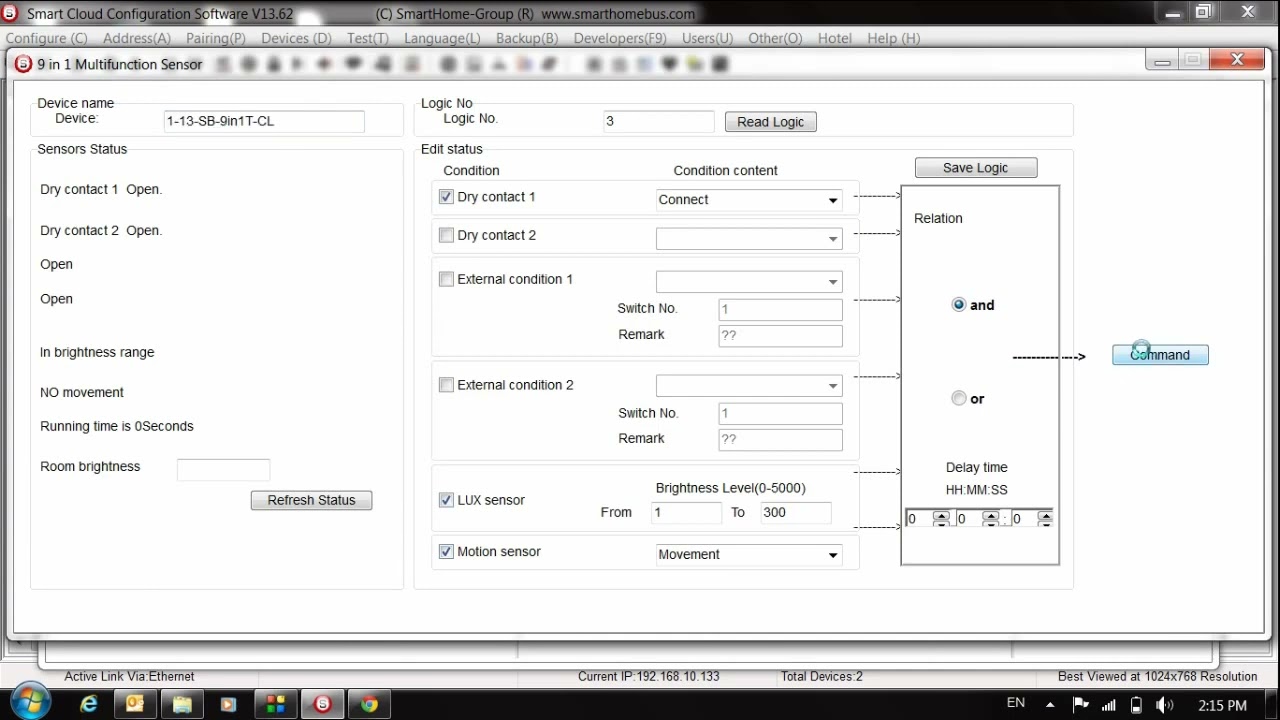The width and height of the screenshot is (1280, 720).
Task: Open the volume speaker tray icon
Action: 1164,705
